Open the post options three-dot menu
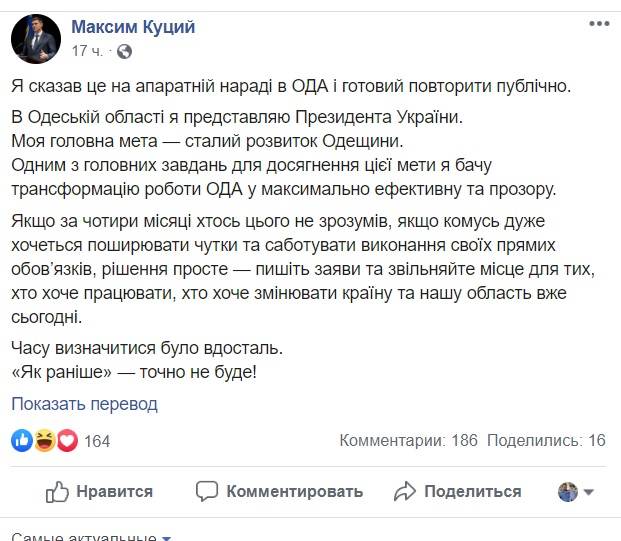621x541 pixels. [597, 24]
